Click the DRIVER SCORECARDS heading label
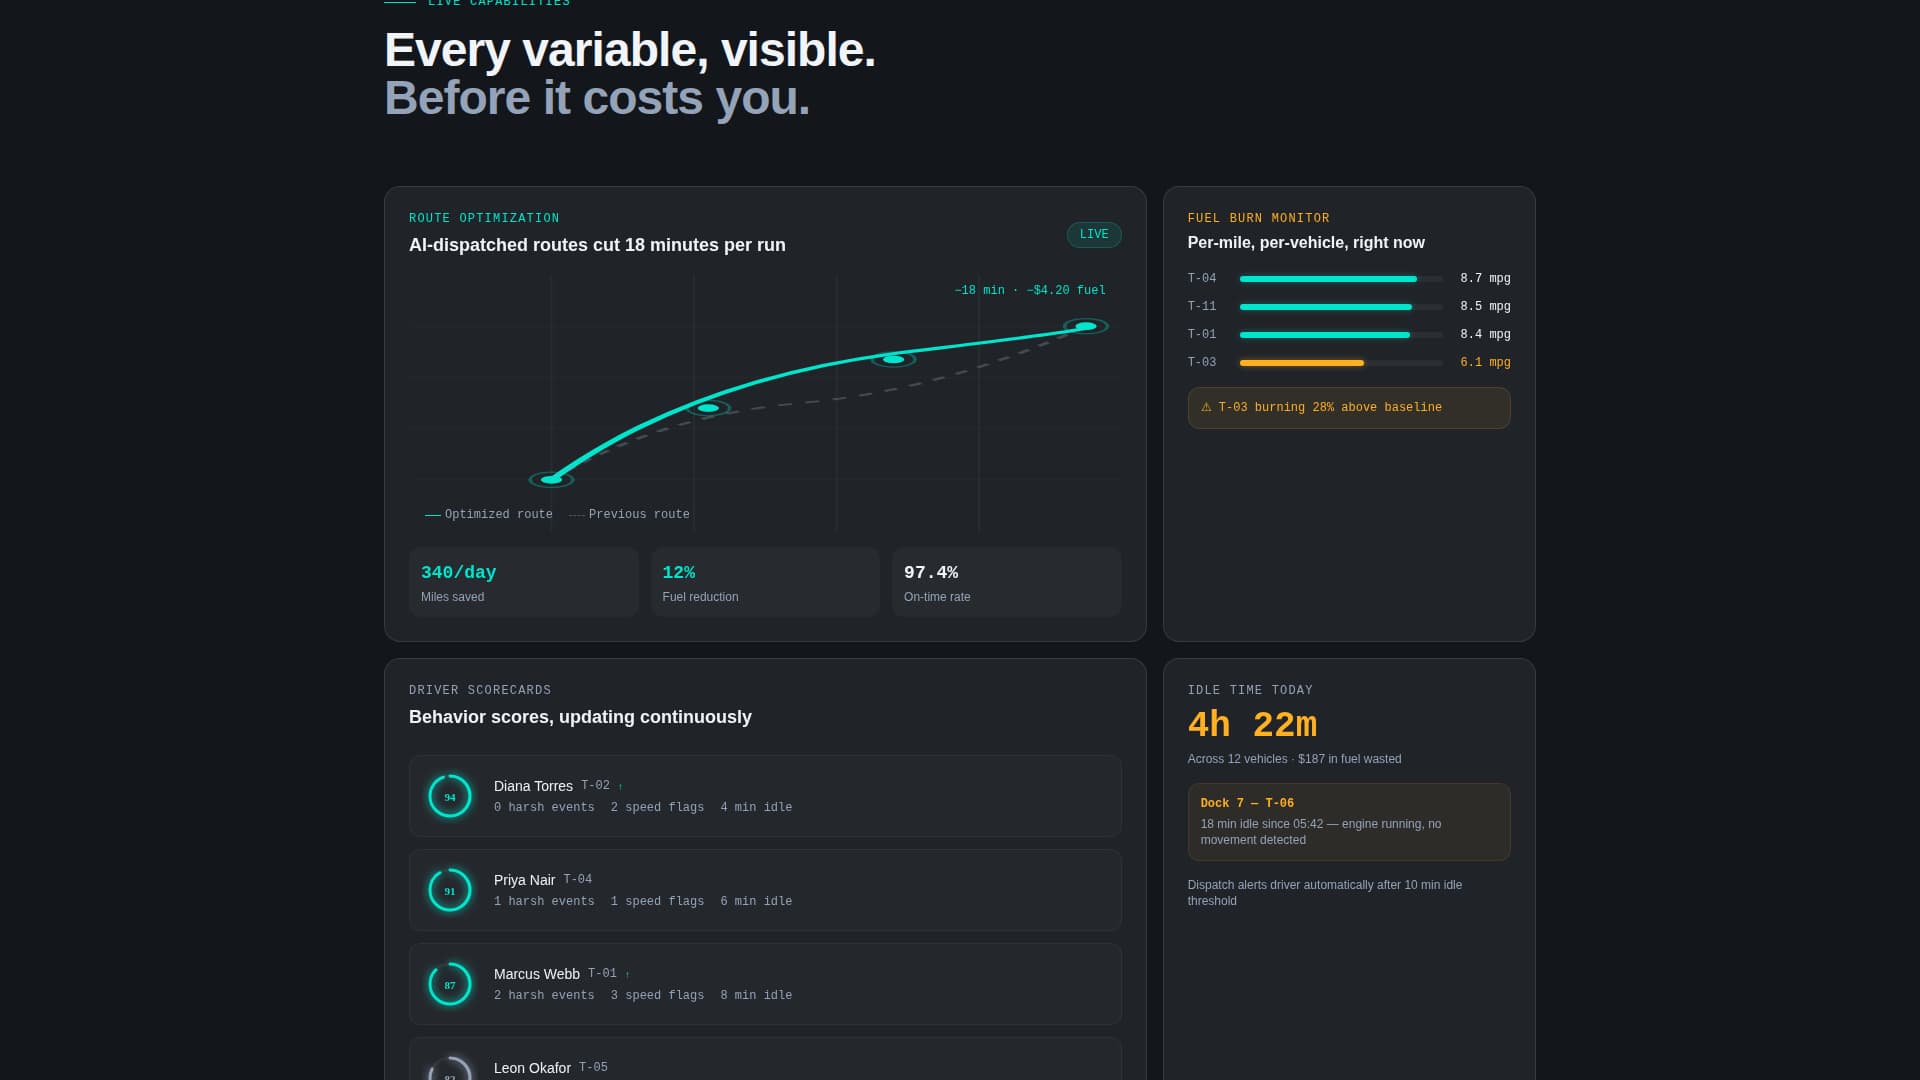1920x1080 pixels. (480, 690)
